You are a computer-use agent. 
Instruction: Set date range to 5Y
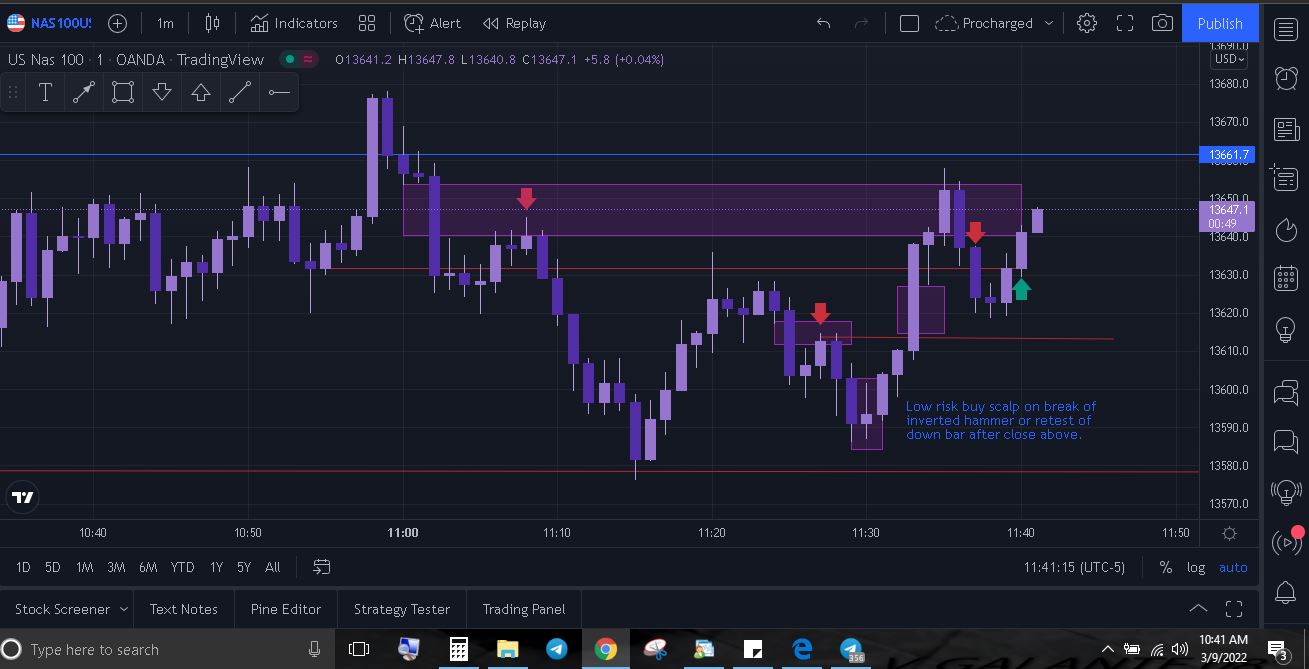point(244,567)
